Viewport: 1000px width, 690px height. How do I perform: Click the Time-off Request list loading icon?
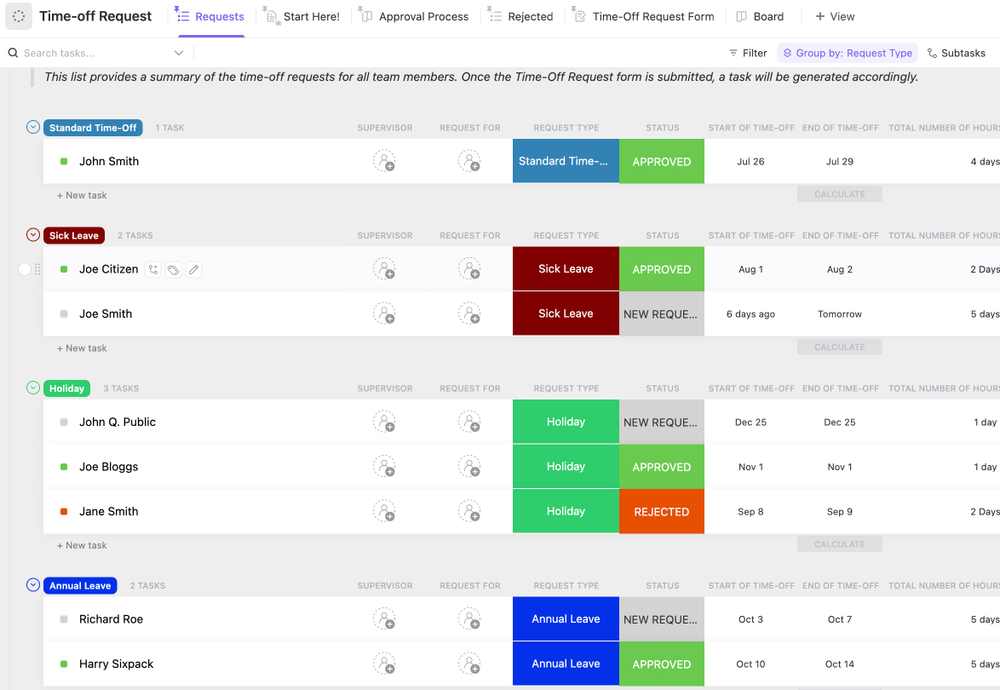[18, 17]
